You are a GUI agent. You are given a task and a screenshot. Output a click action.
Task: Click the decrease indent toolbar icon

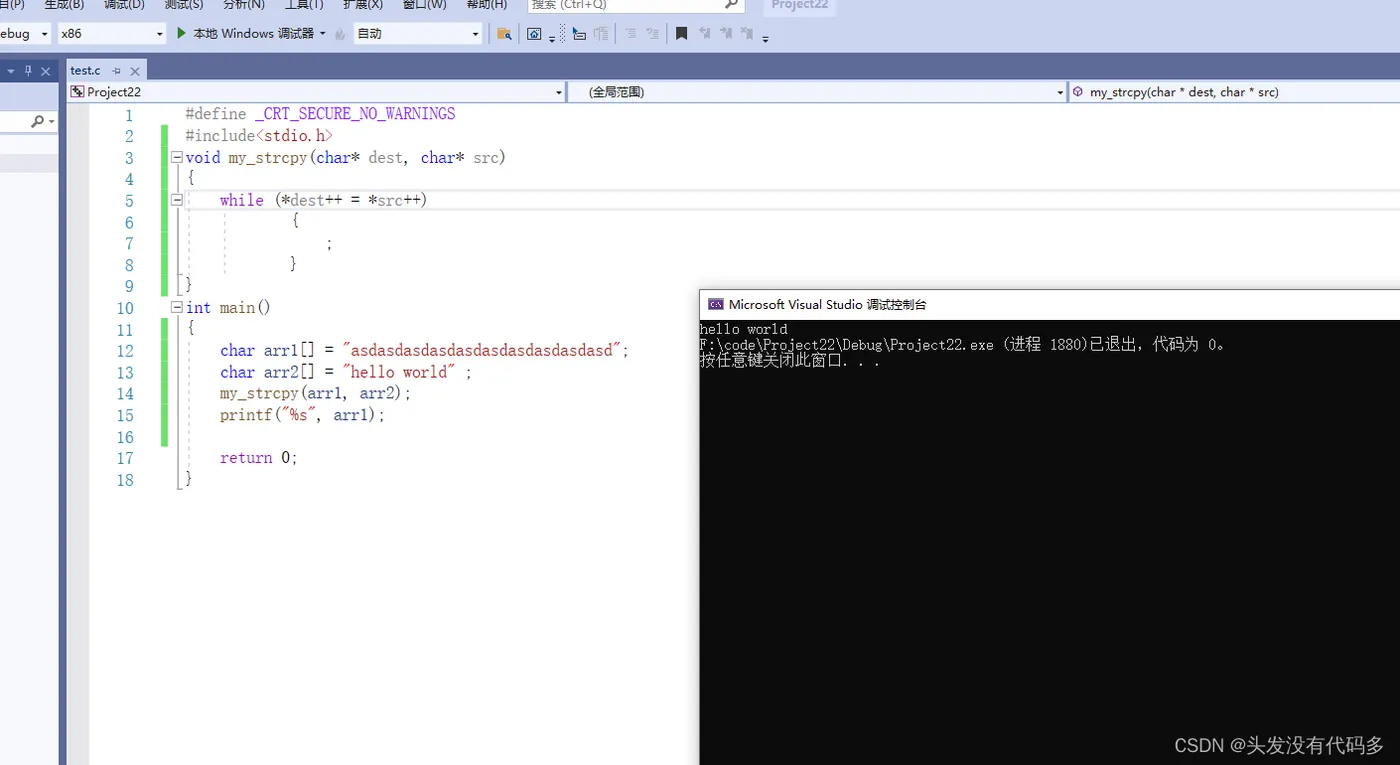(631, 34)
